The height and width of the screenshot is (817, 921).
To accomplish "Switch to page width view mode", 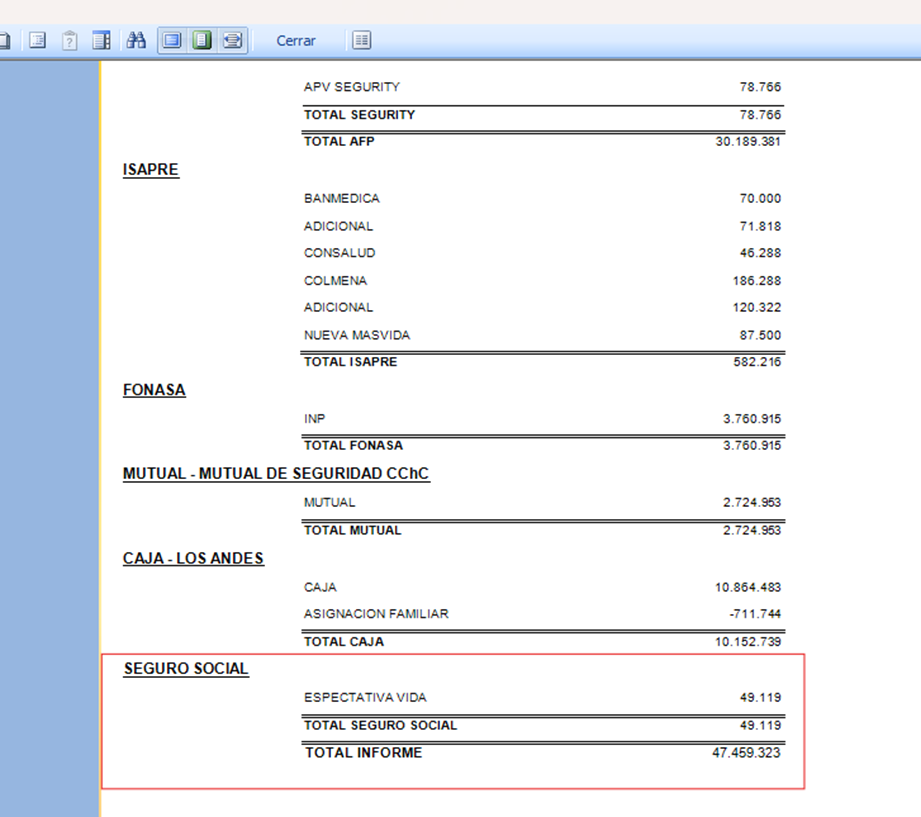I will tap(232, 41).
